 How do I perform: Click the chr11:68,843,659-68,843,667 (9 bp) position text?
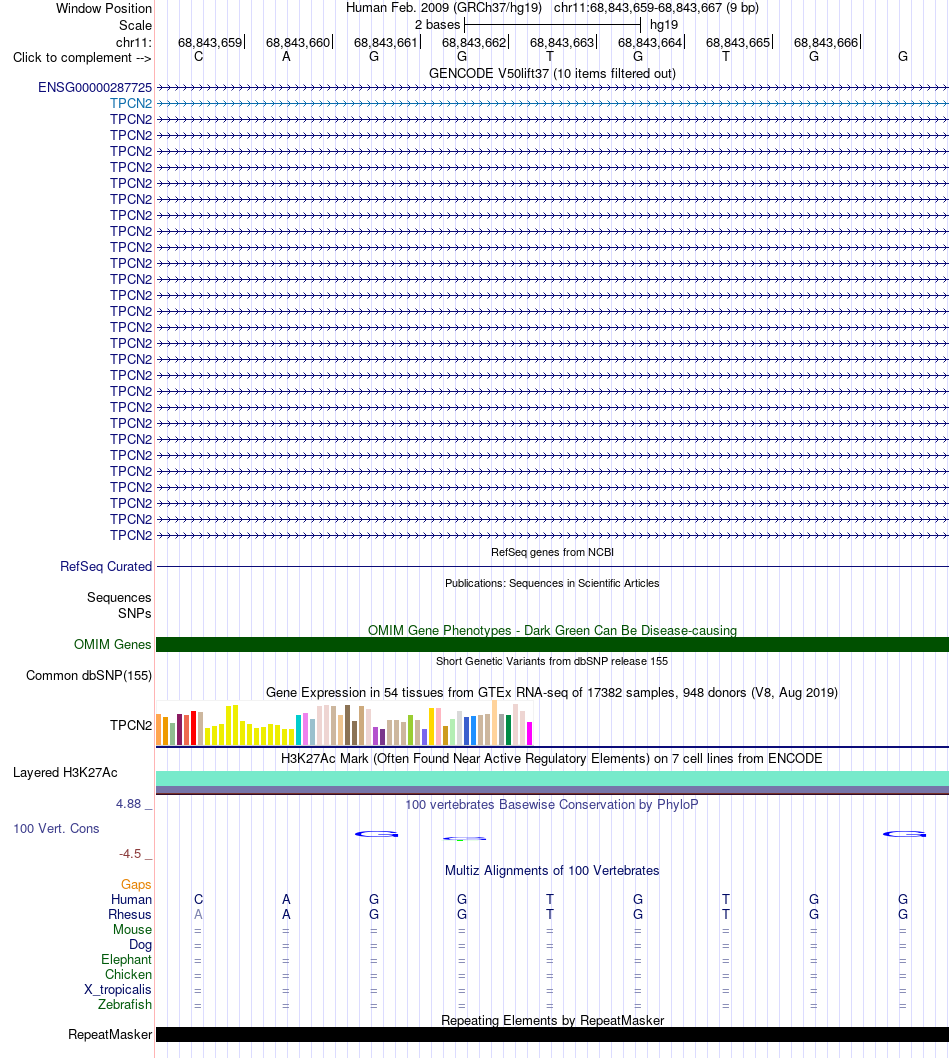(x=656, y=8)
